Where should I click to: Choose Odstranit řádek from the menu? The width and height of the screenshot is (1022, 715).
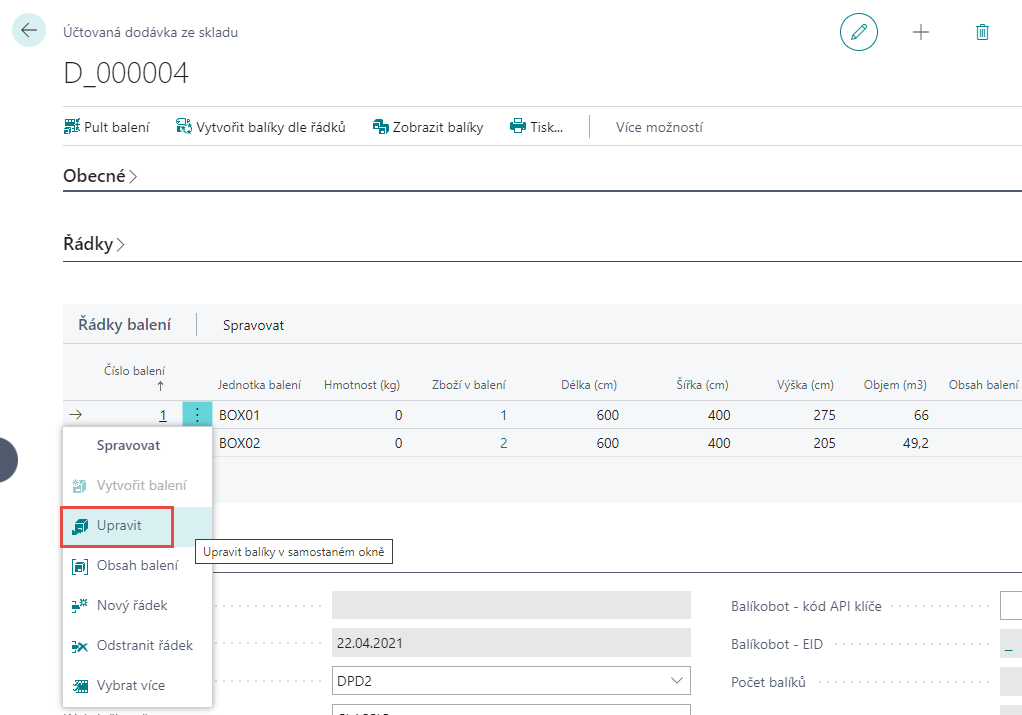click(x=144, y=646)
